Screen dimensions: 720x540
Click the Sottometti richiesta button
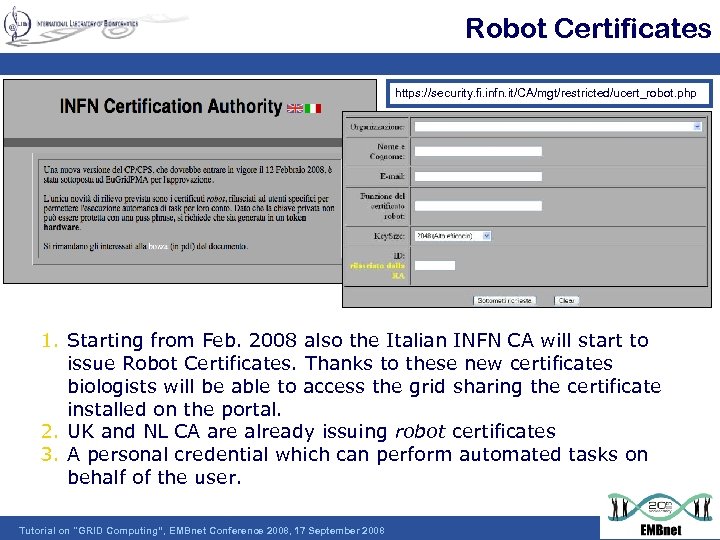click(504, 300)
